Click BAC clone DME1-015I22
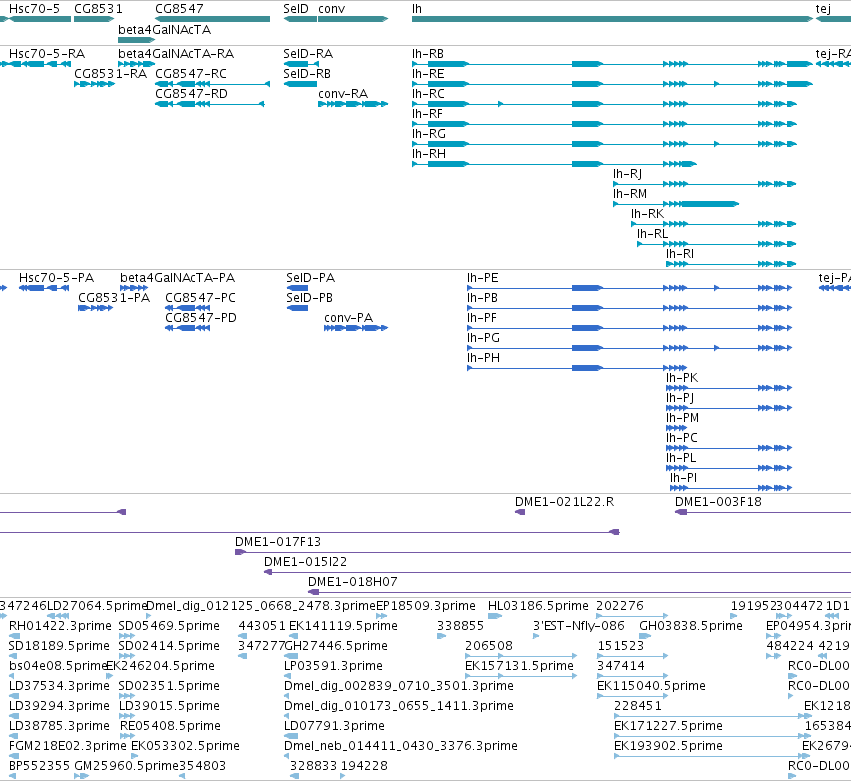Screen dimensions: 851x781 coord(557,573)
